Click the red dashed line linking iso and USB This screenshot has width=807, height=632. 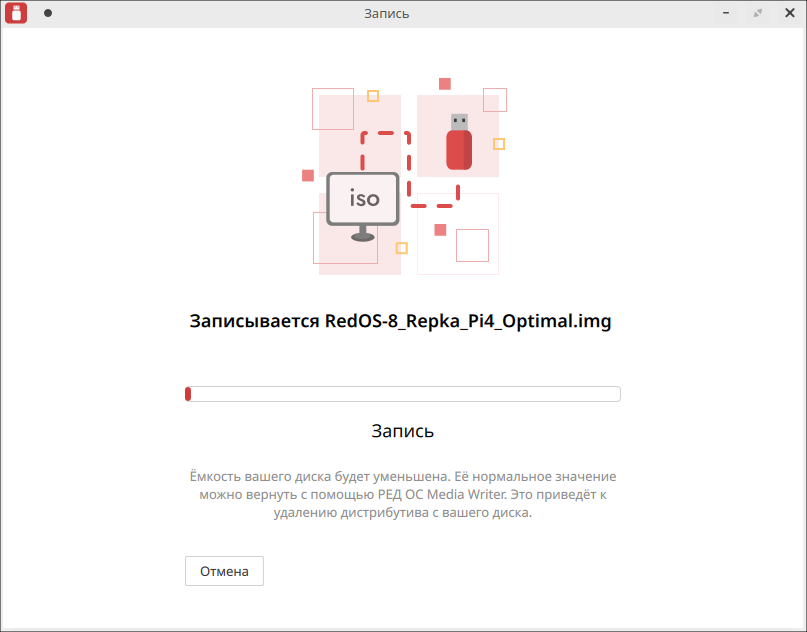click(x=409, y=160)
